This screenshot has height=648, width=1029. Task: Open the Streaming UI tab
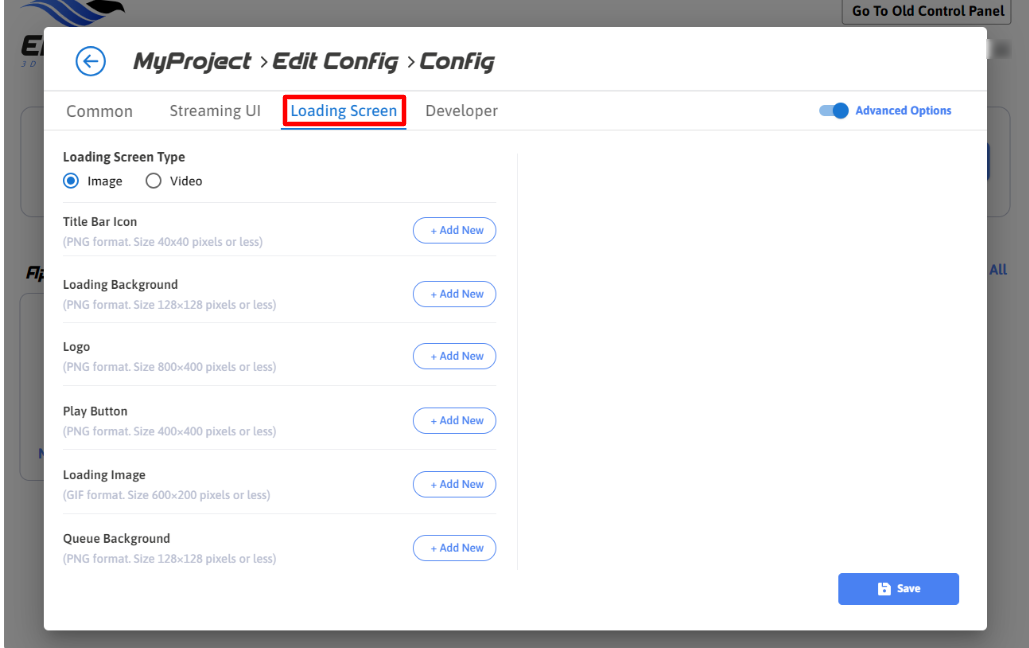(x=215, y=111)
